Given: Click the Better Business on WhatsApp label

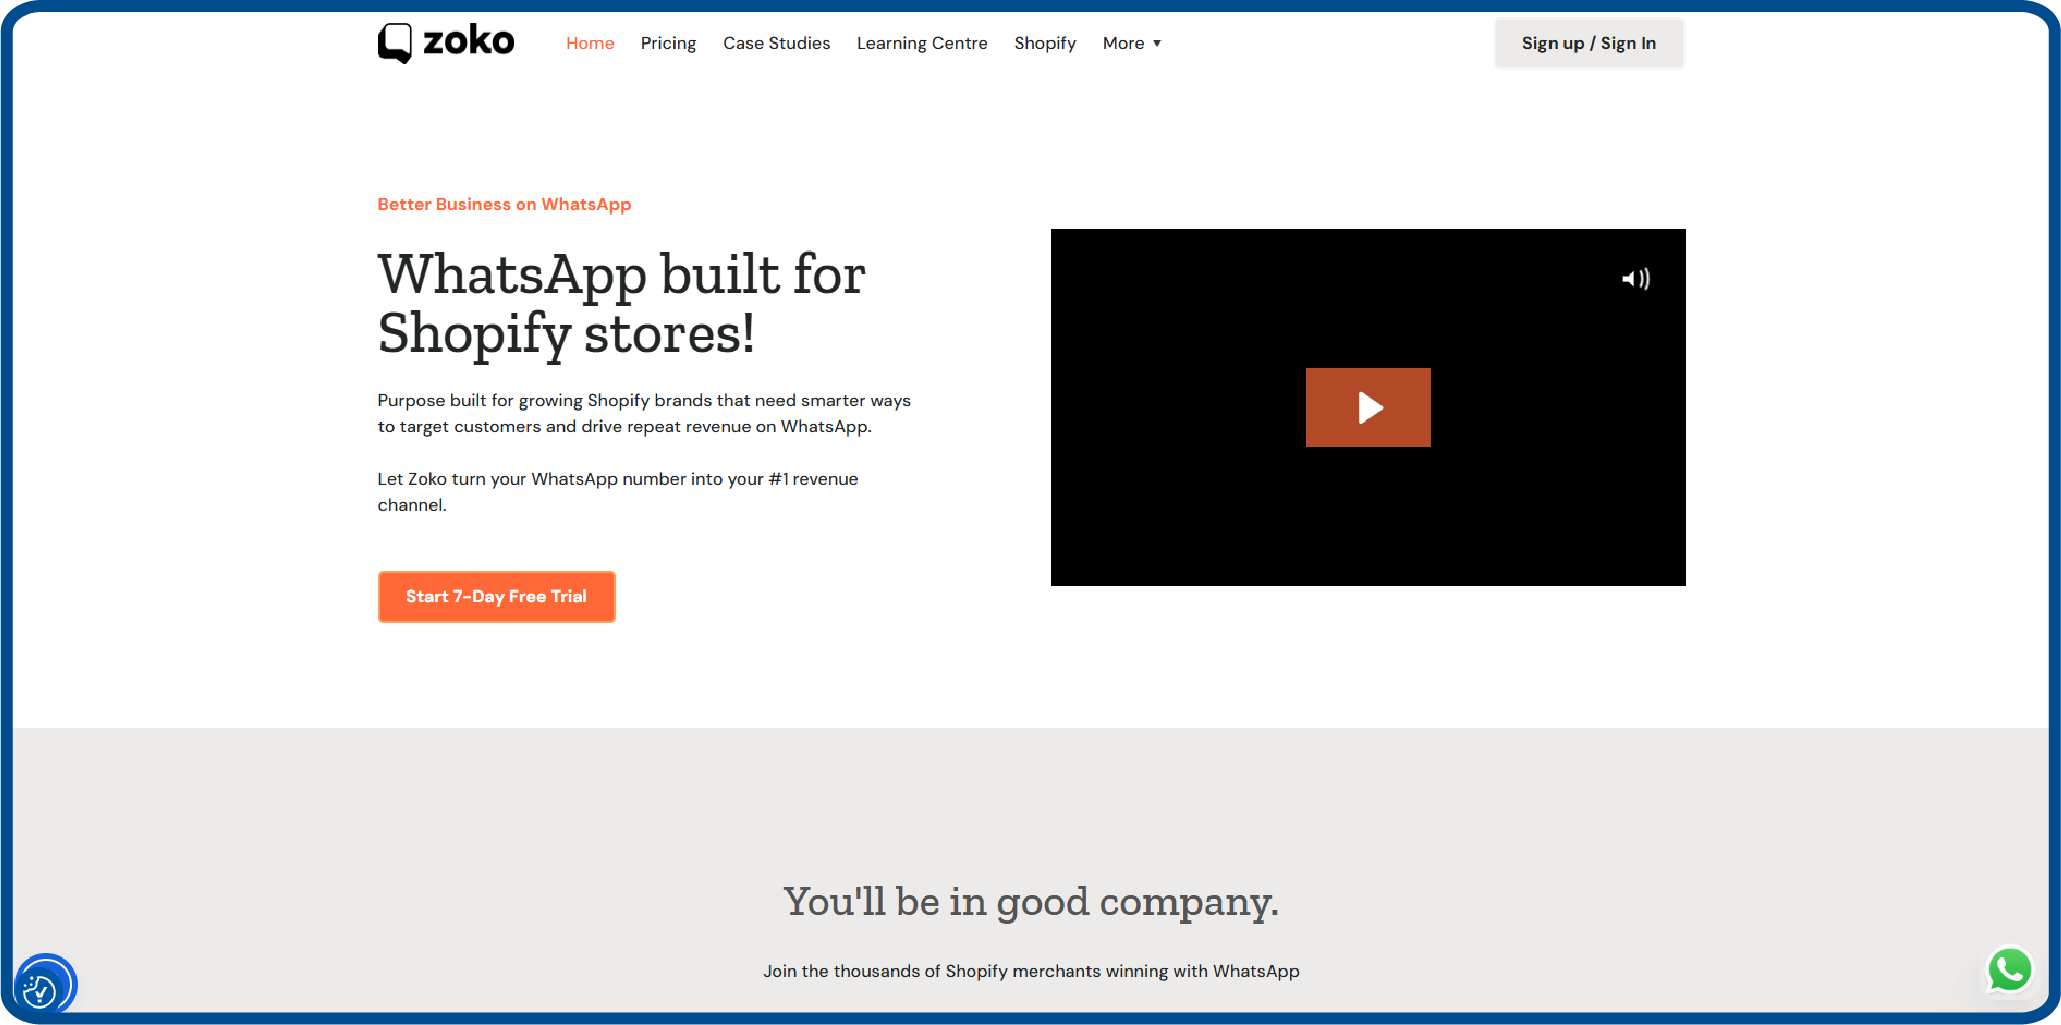Looking at the screenshot, I should (x=504, y=204).
